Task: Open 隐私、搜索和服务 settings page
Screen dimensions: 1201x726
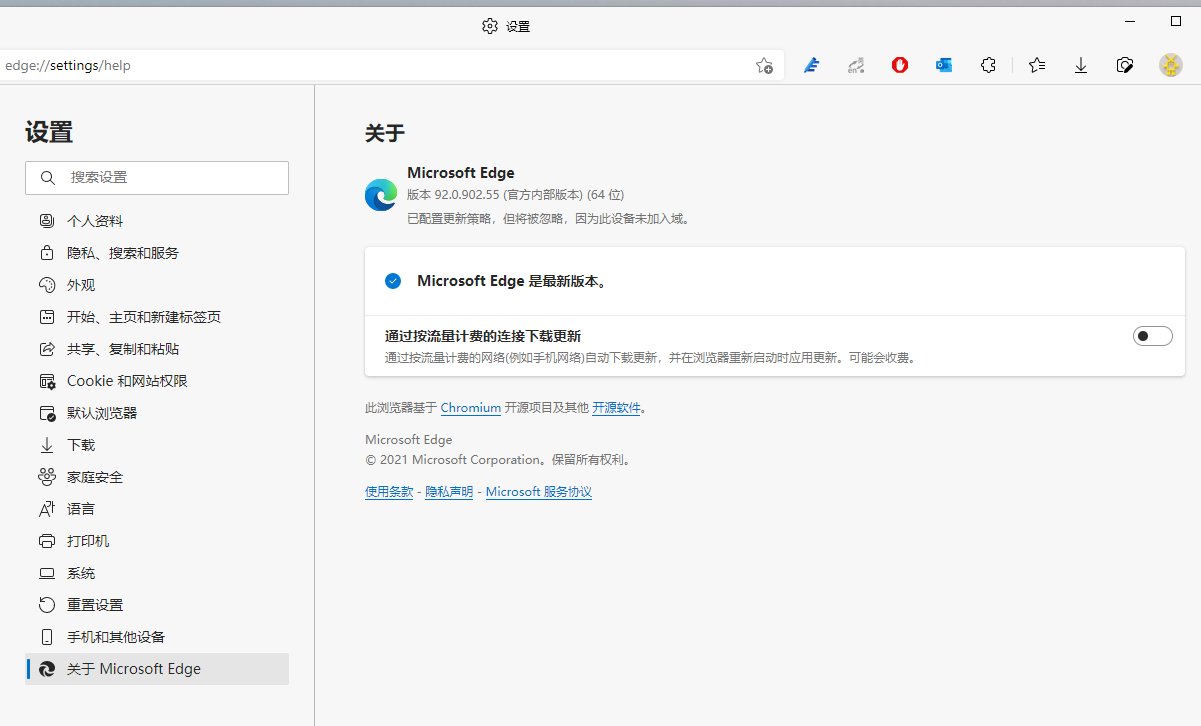Action: click(x=157, y=253)
